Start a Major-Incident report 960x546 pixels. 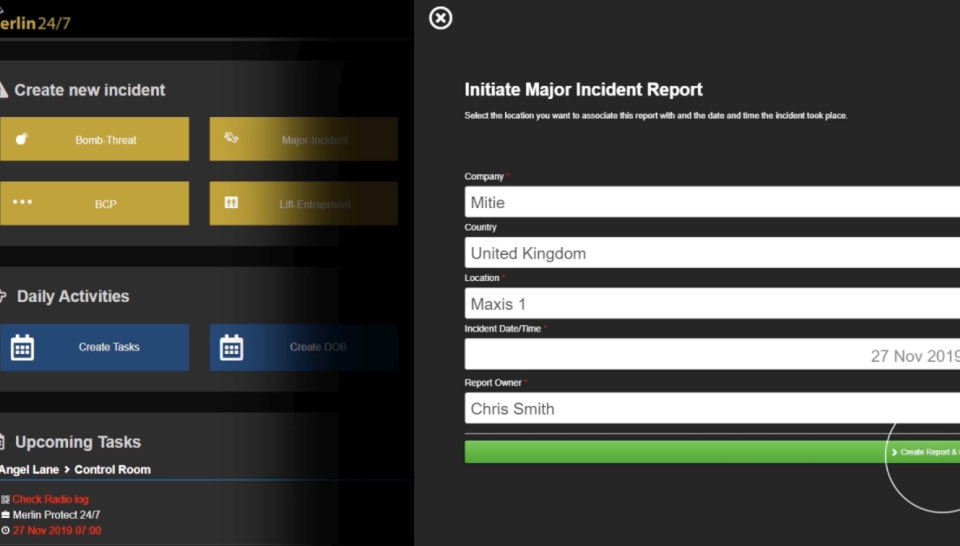304,139
